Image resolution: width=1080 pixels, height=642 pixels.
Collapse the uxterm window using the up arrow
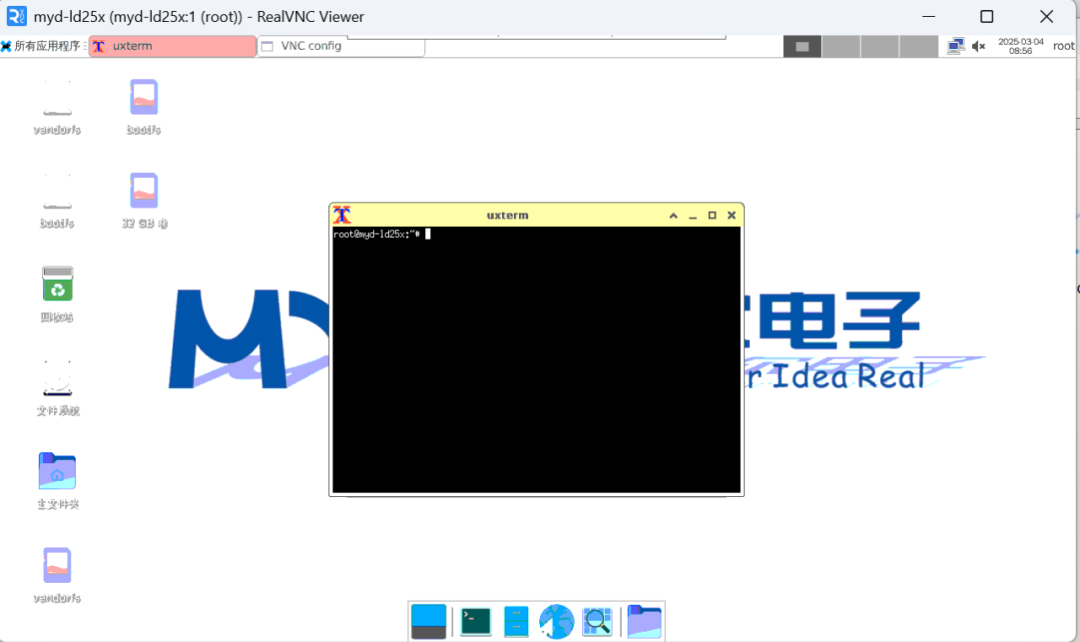[x=672, y=214]
